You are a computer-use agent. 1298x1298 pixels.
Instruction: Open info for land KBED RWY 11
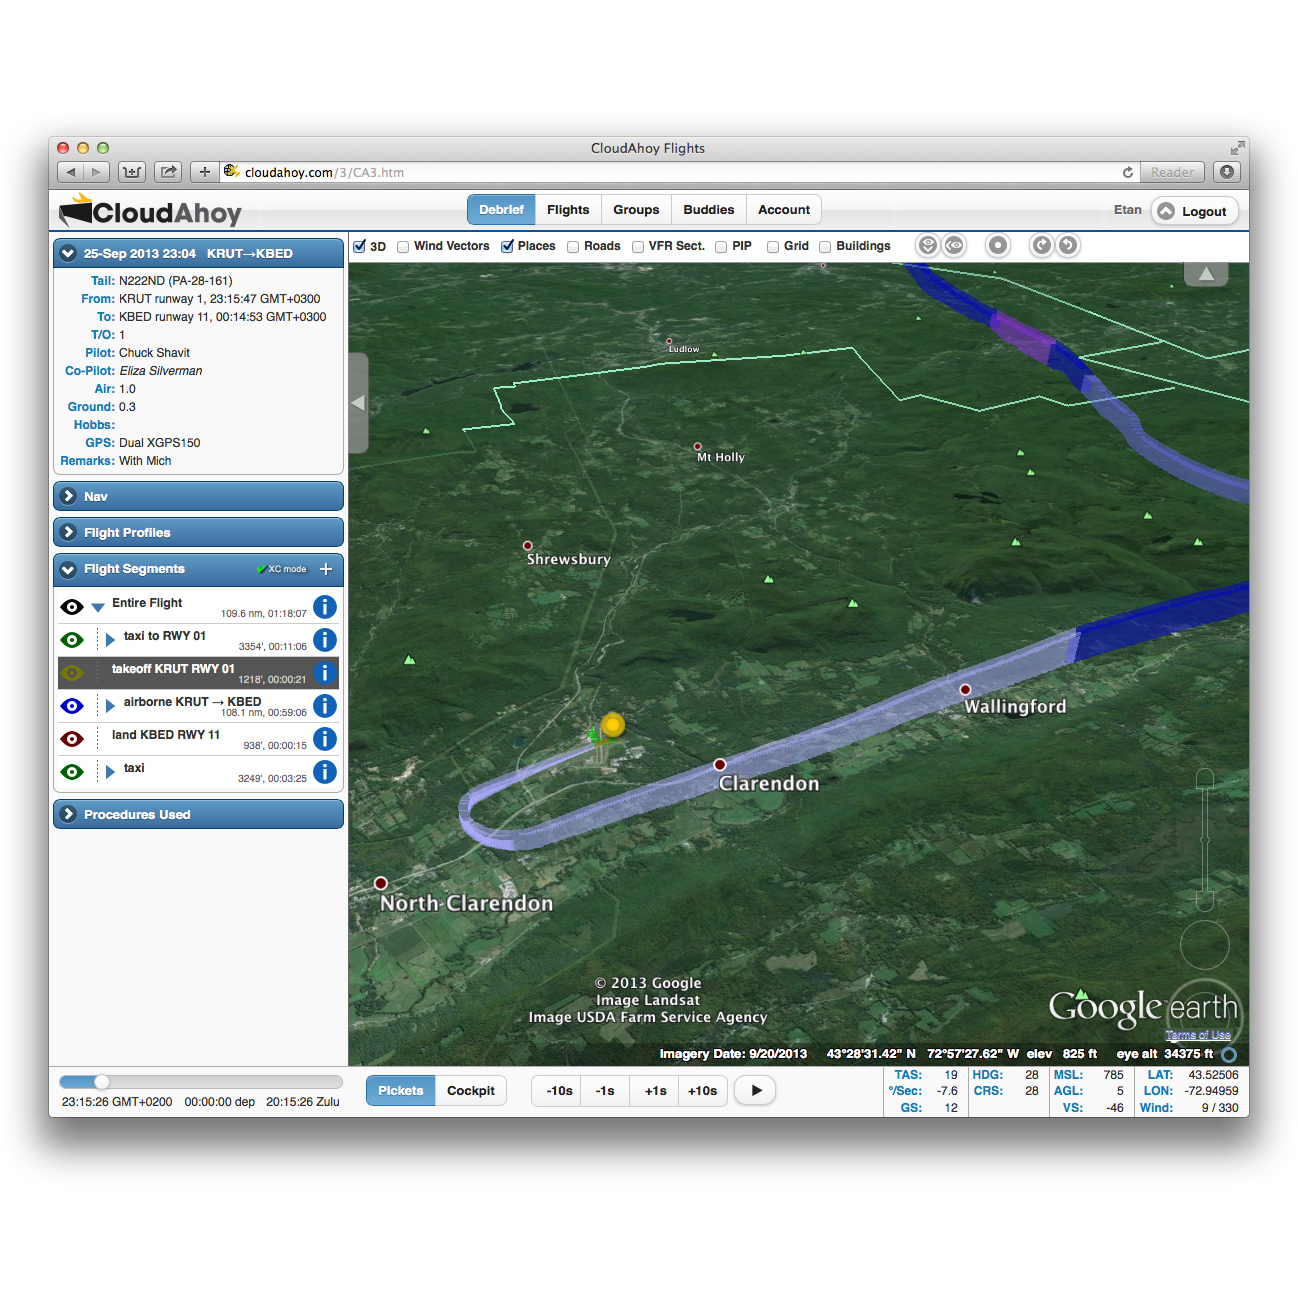tap(325, 739)
